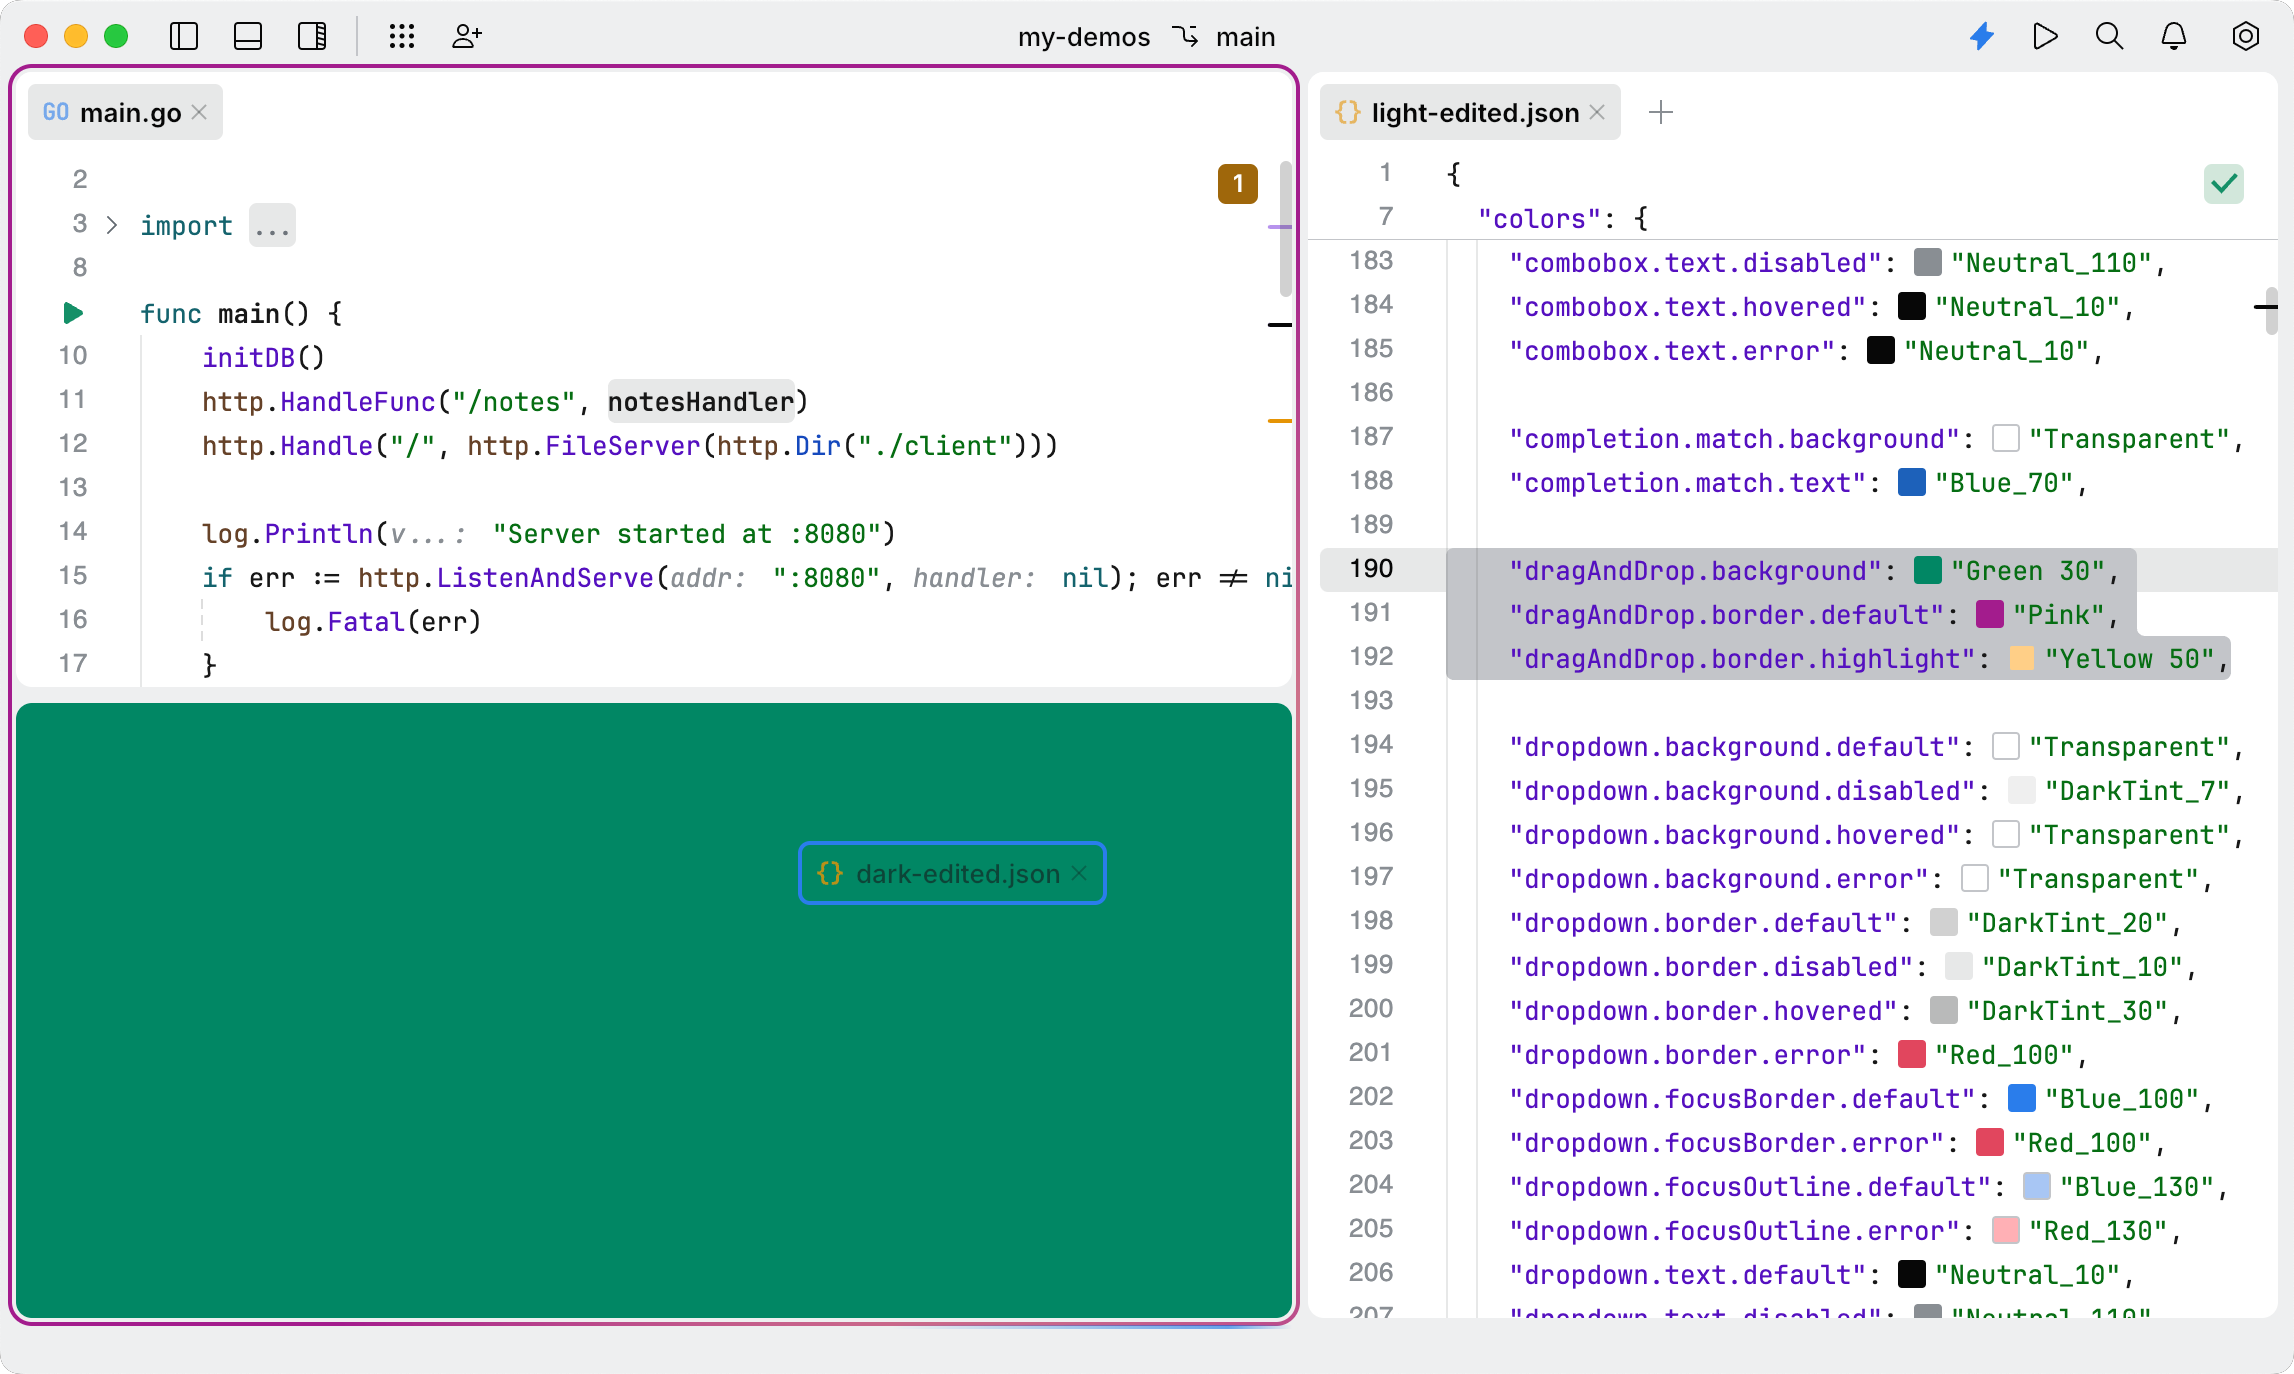Toggle the bottom panel icon
The height and width of the screenshot is (1374, 2294).
[x=248, y=37]
